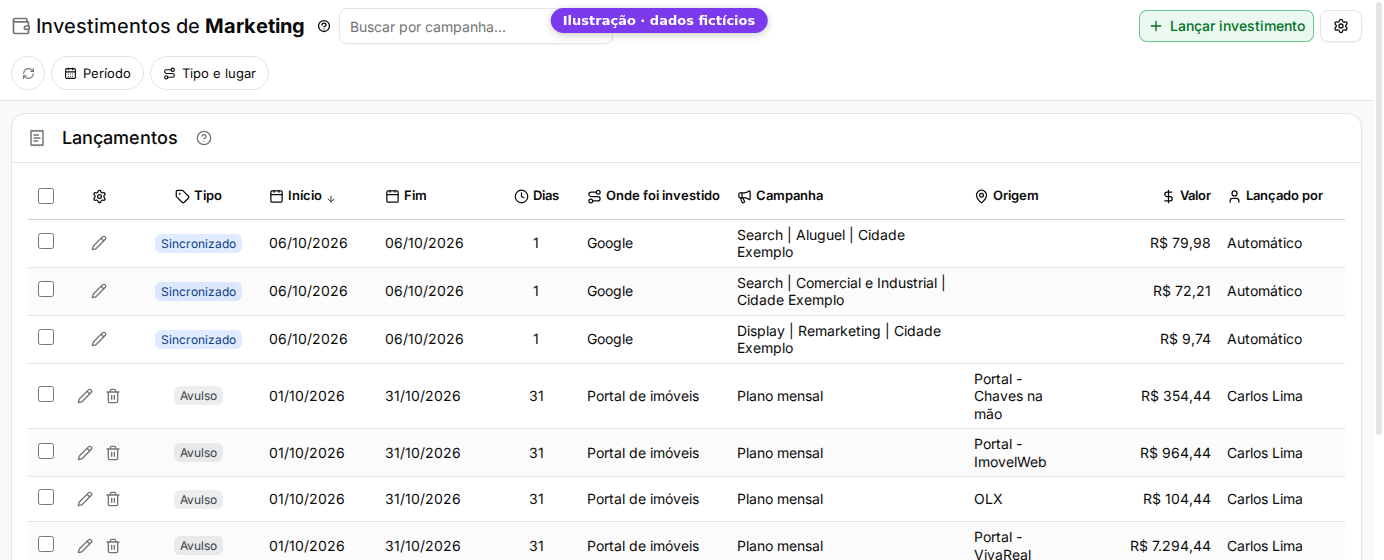Click Search | Comercial e Industrial campaign cell

pos(841,291)
